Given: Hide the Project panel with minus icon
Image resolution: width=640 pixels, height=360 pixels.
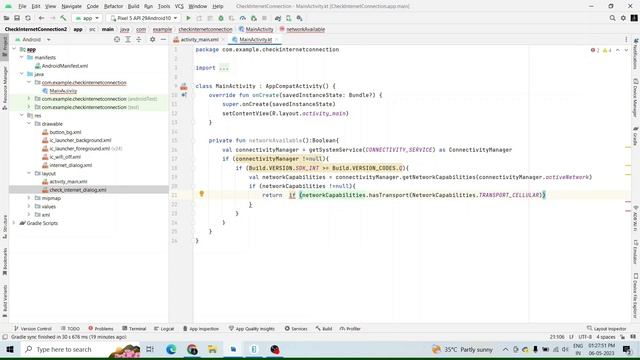Looking at the screenshot, I should tap(163, 40).
